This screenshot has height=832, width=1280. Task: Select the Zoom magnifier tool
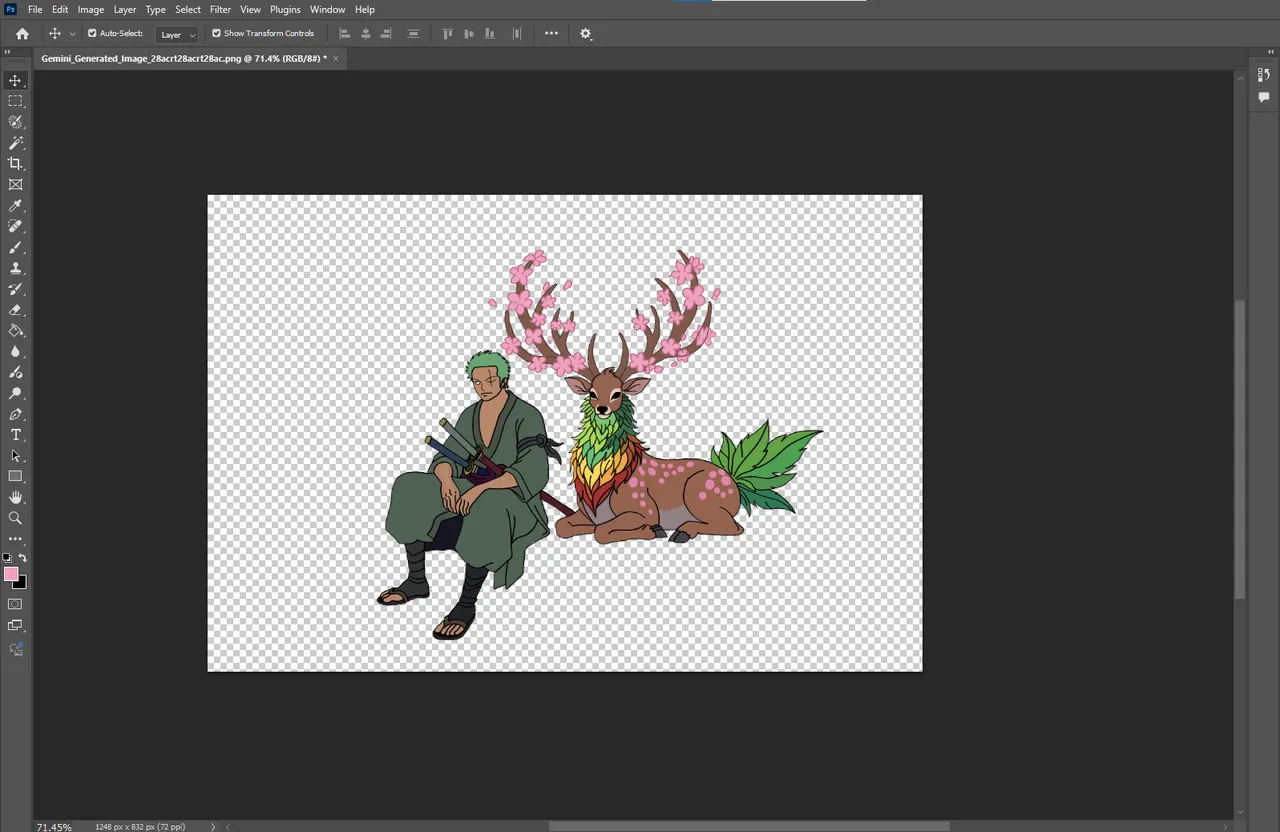coord(15,518)
